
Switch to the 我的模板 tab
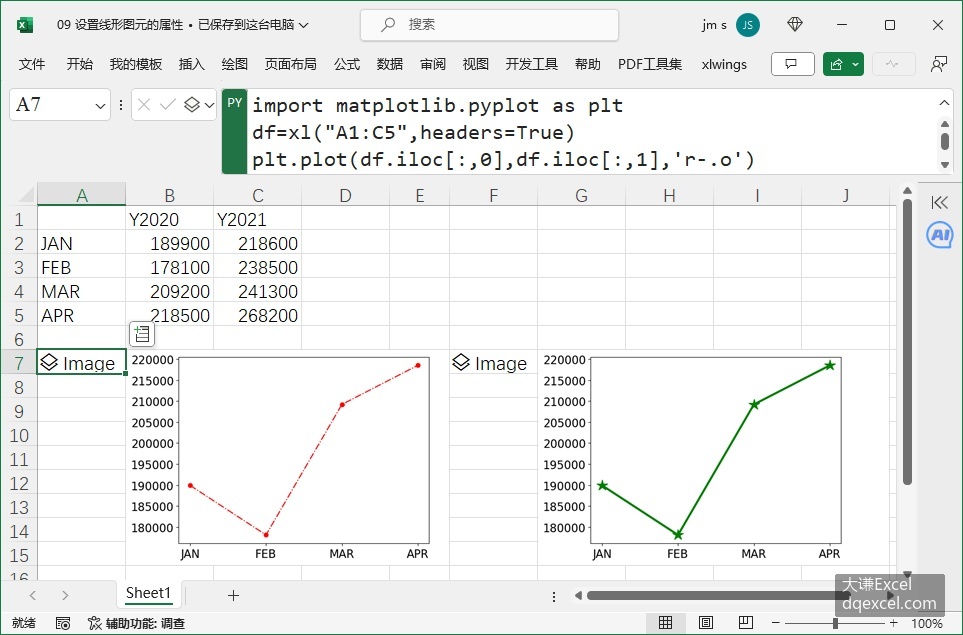136,64
